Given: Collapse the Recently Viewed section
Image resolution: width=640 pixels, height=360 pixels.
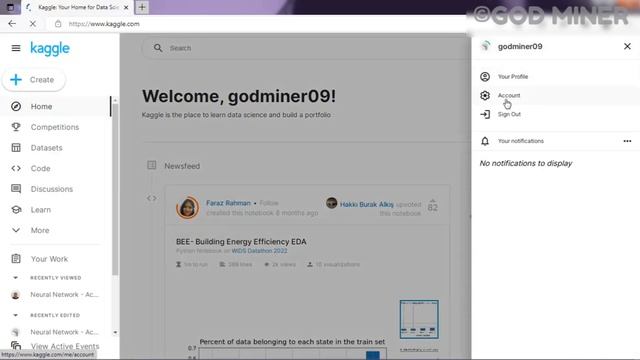Looking at the screenshot, I should [x=16, y=278].
